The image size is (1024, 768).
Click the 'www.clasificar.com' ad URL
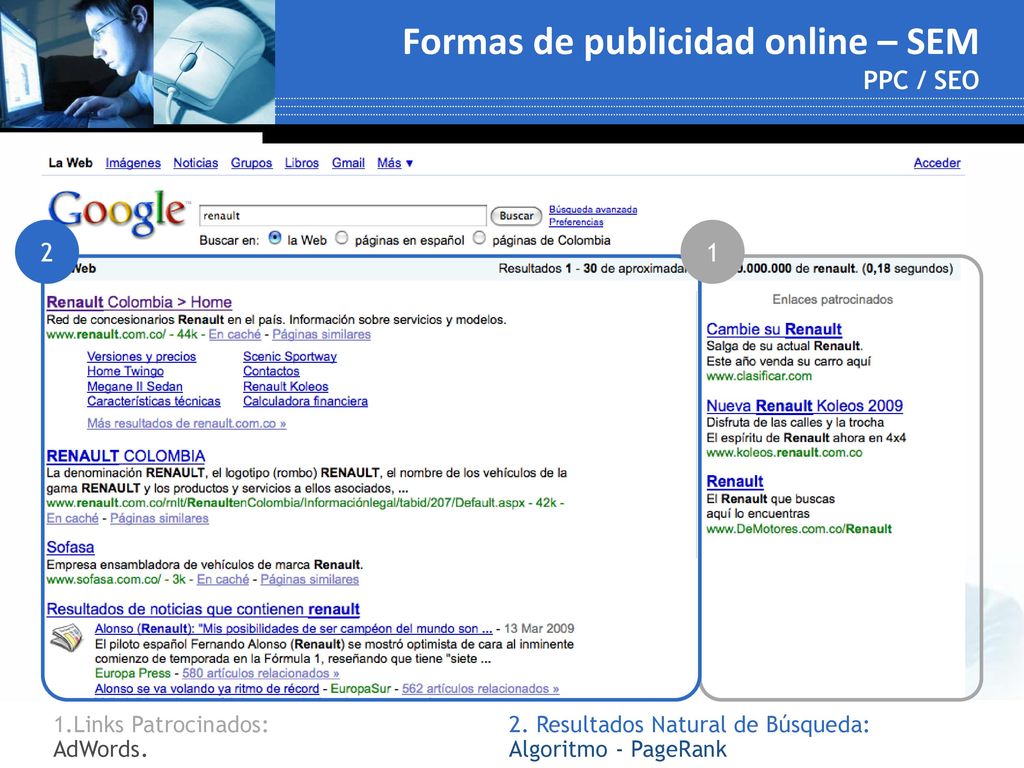coord(759,376)
